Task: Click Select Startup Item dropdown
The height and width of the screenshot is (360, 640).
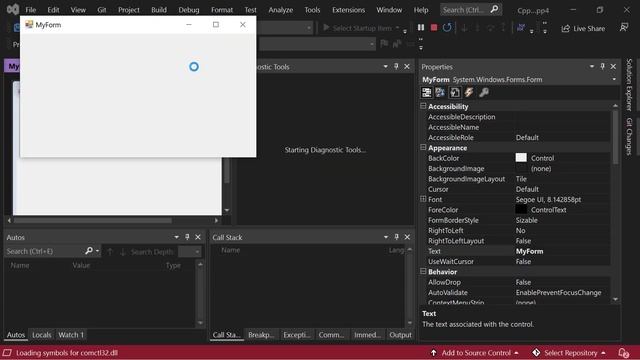Action: click(362, 28)
